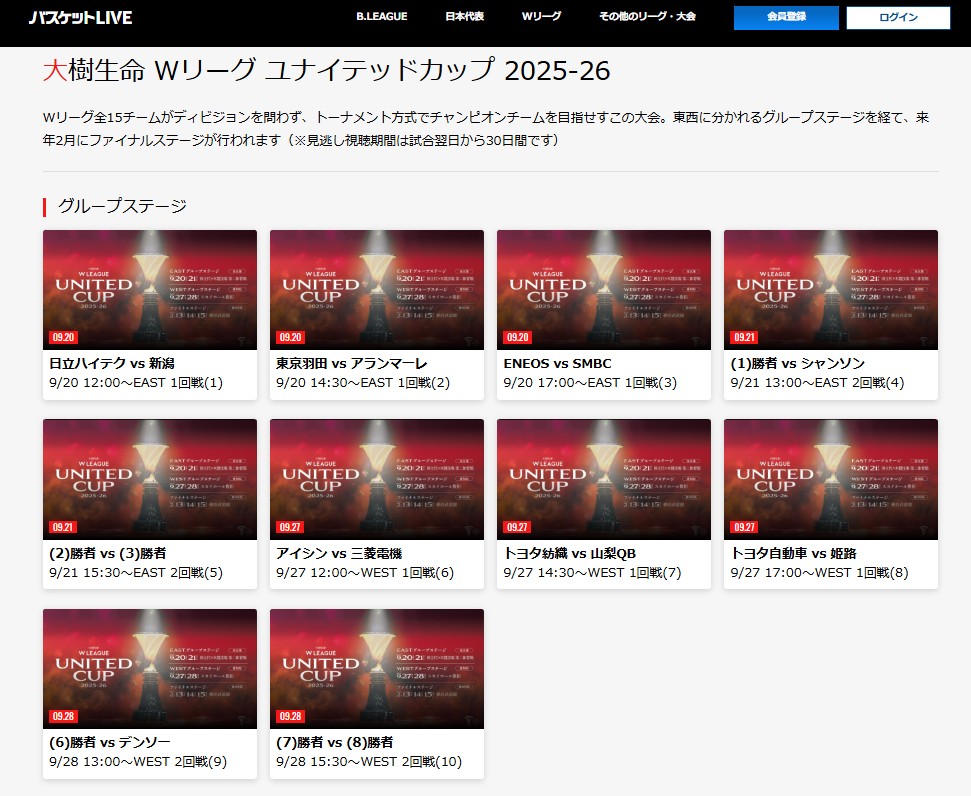The width and height of the screenshot is (971, 796).
Task: Click the グループステージ section heading
Action: point(122,206)
